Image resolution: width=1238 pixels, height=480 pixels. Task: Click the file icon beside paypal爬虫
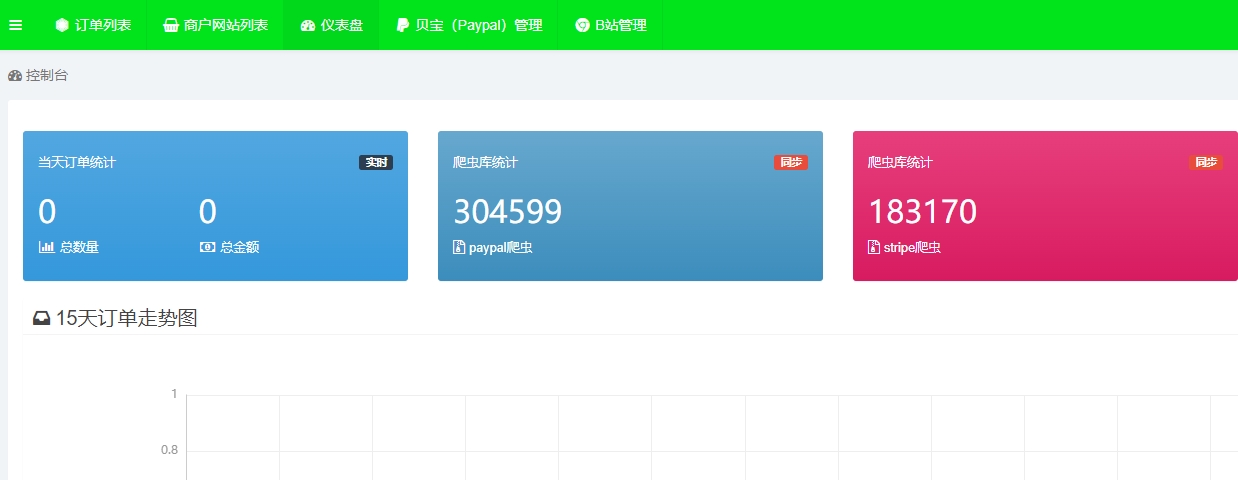pos(459,247)
